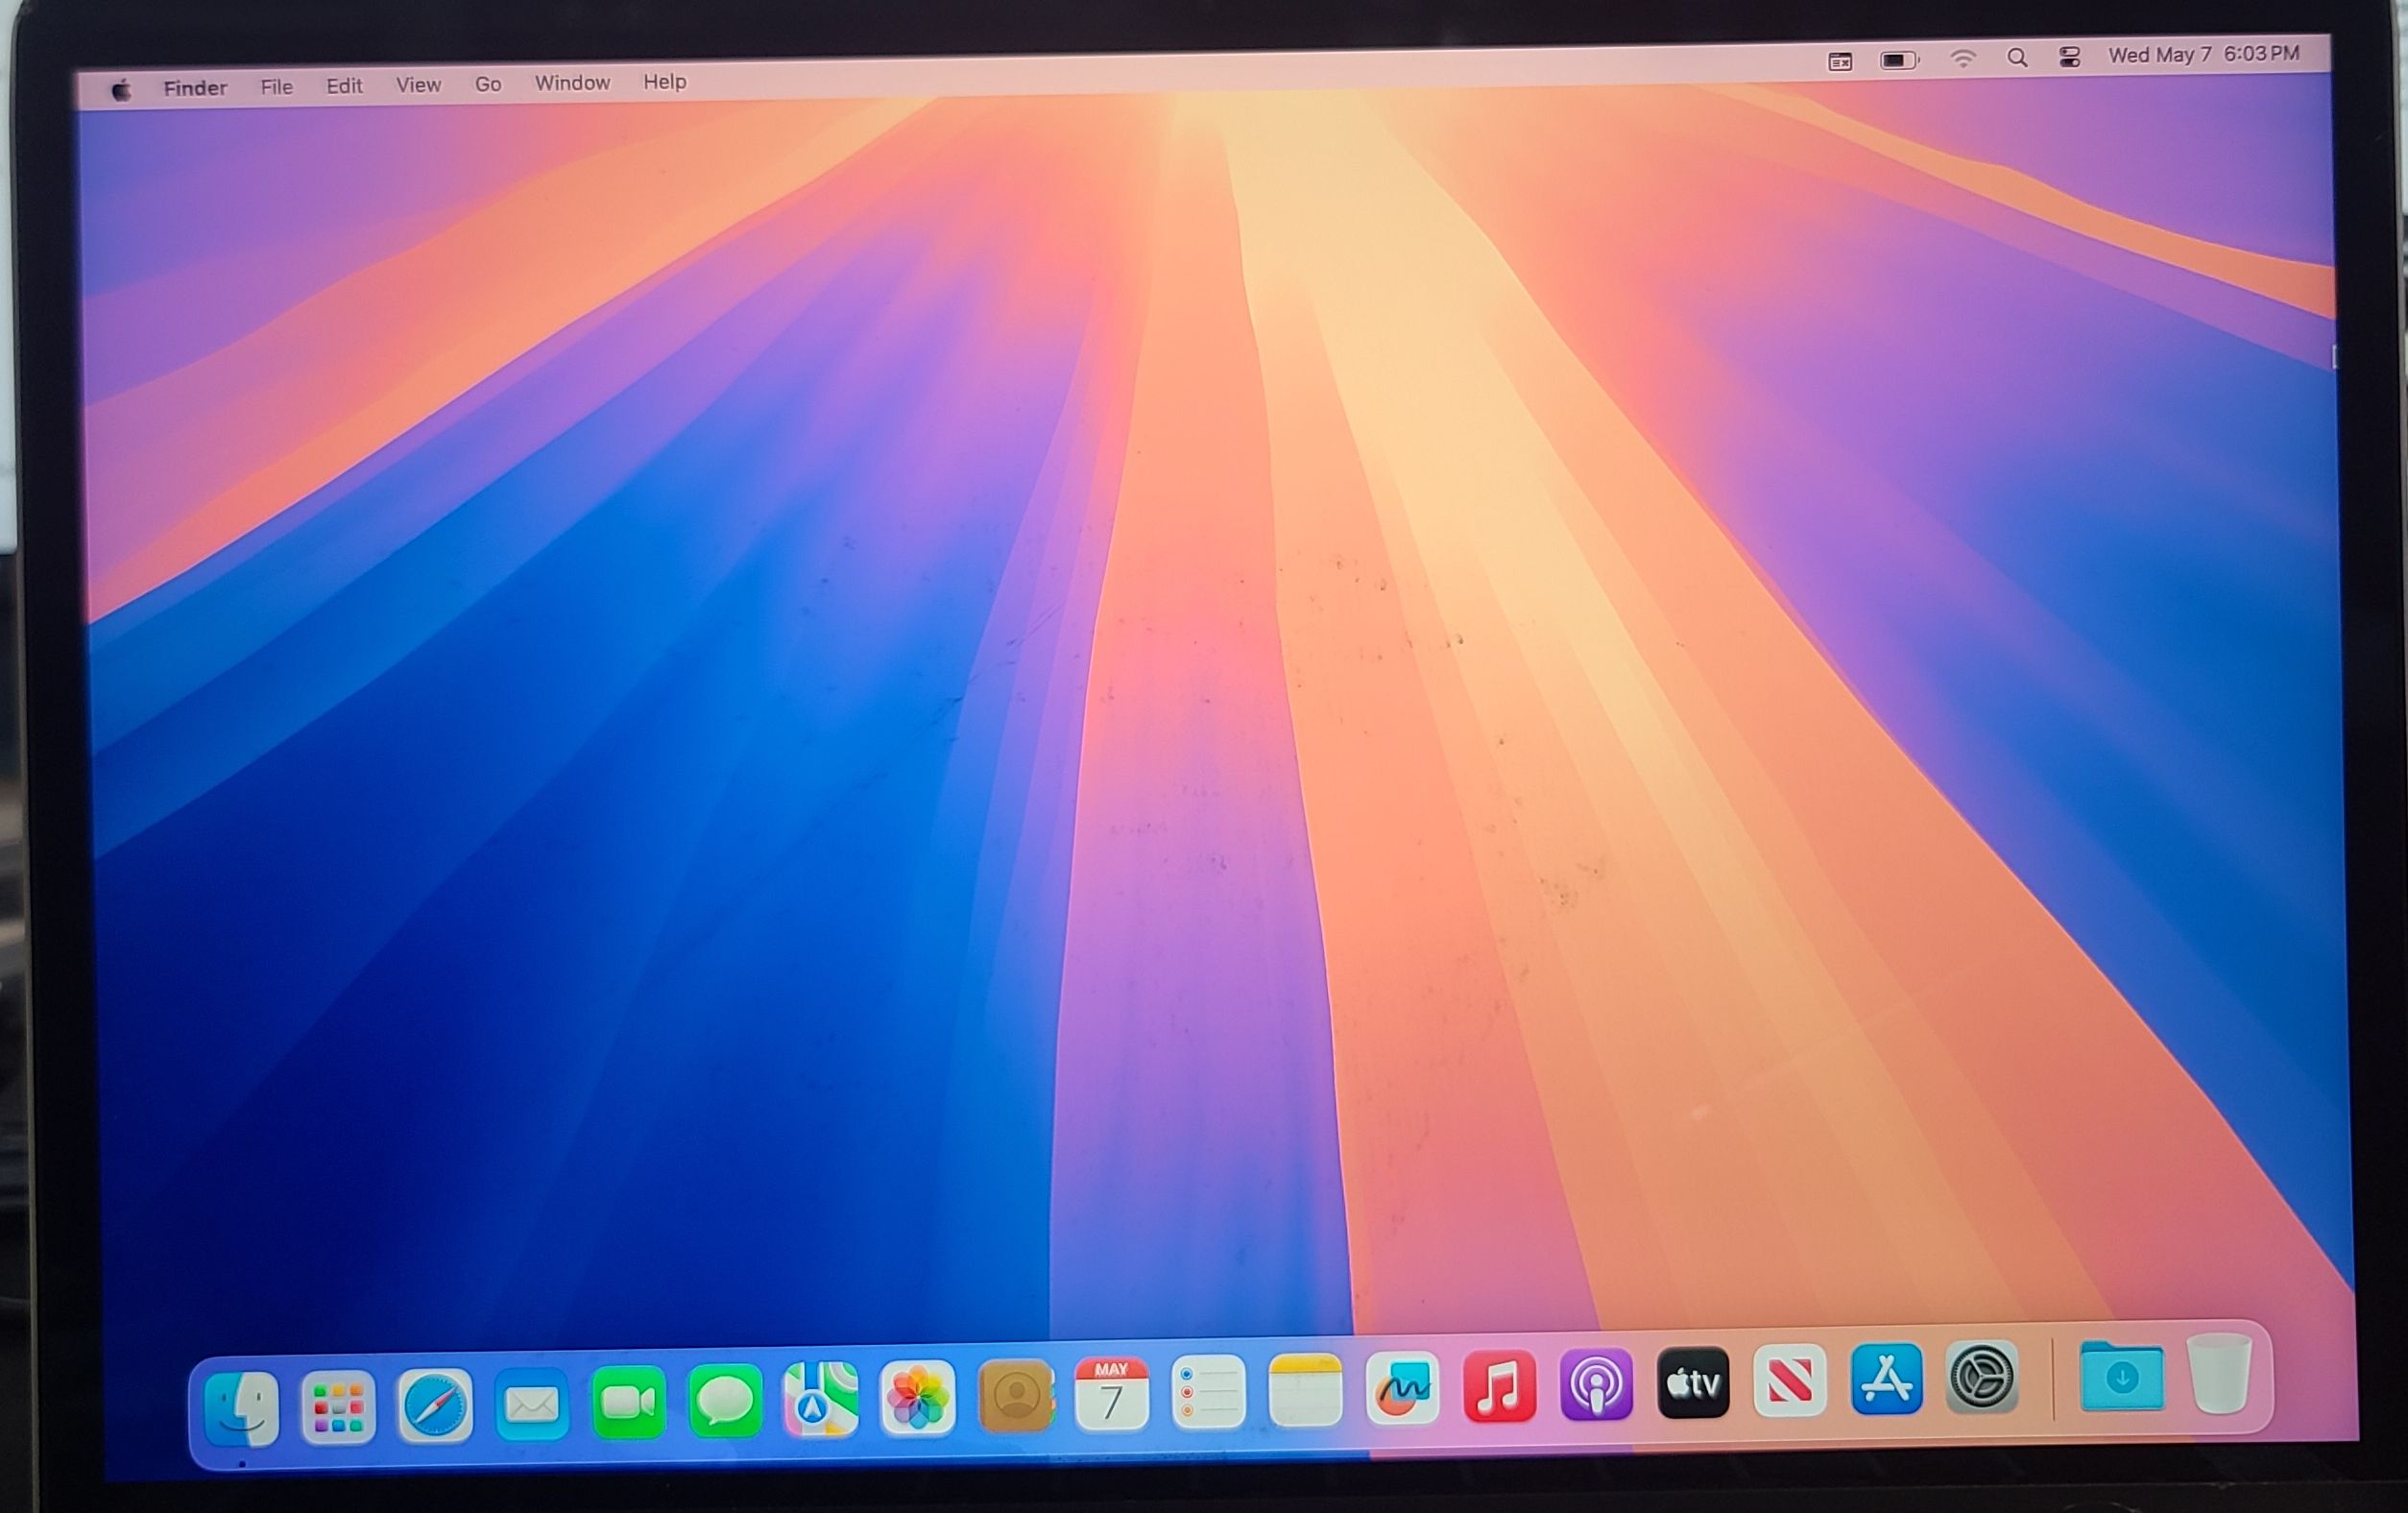Screen dimensions: 2408x1513
Task: Open the Apple menu
Action: 121,91
